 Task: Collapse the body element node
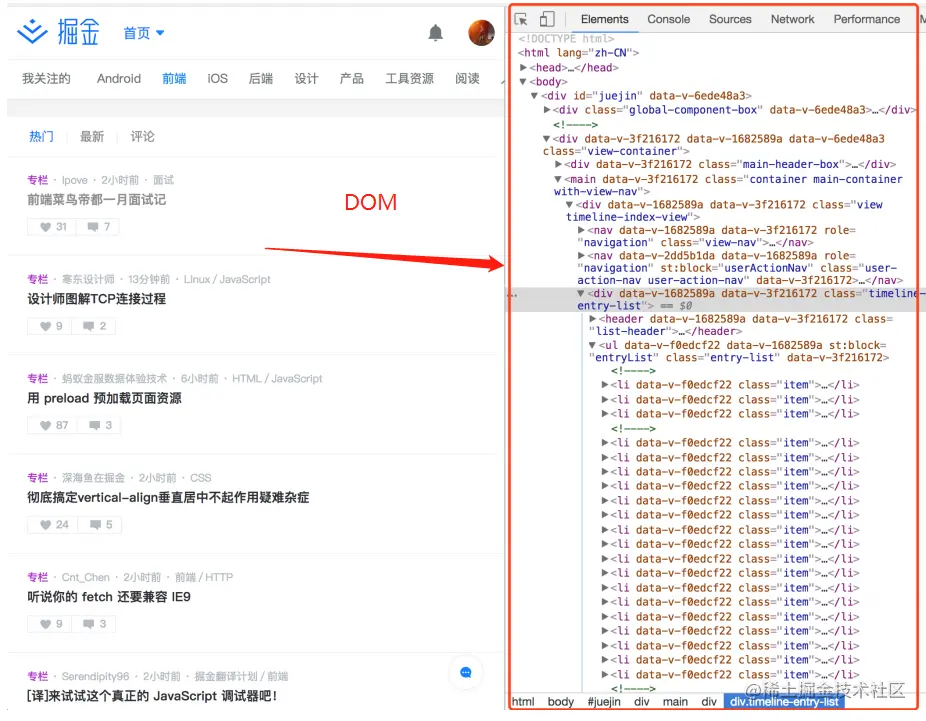pos(523,81)
